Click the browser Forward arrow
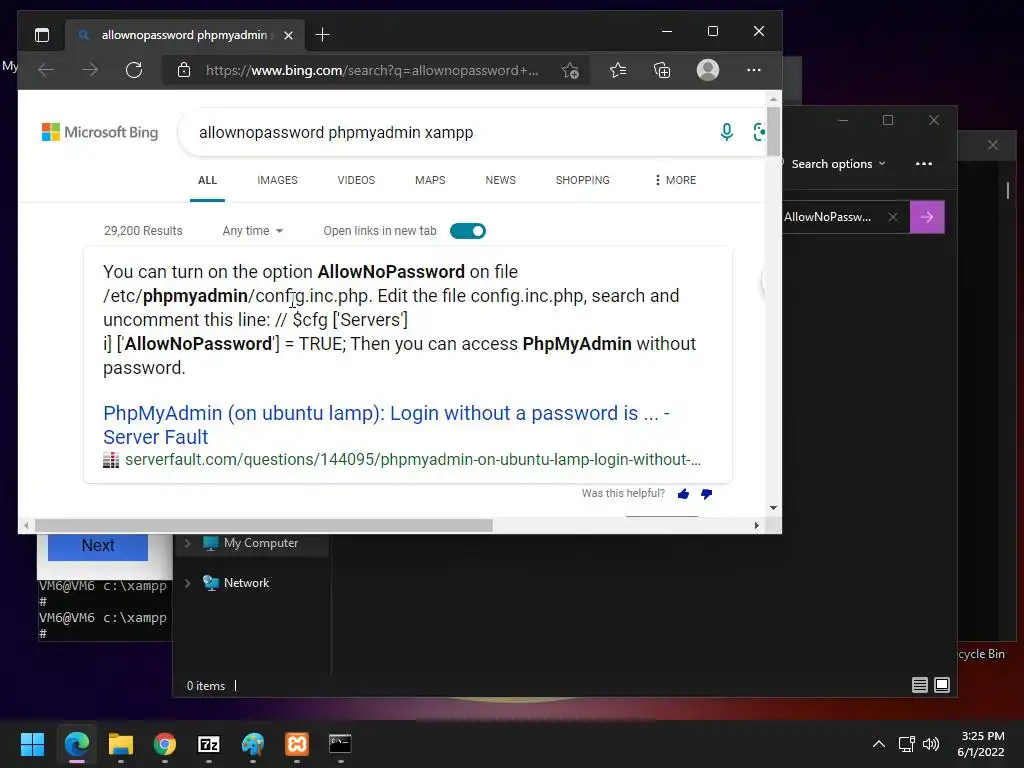 tap(90, 70)
